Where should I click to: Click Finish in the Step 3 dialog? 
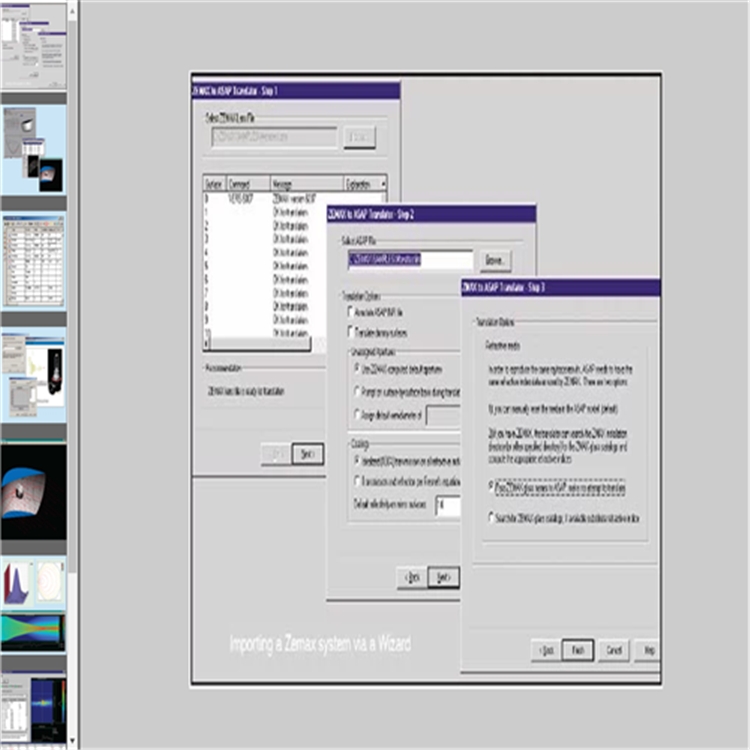tap(578, 650)
